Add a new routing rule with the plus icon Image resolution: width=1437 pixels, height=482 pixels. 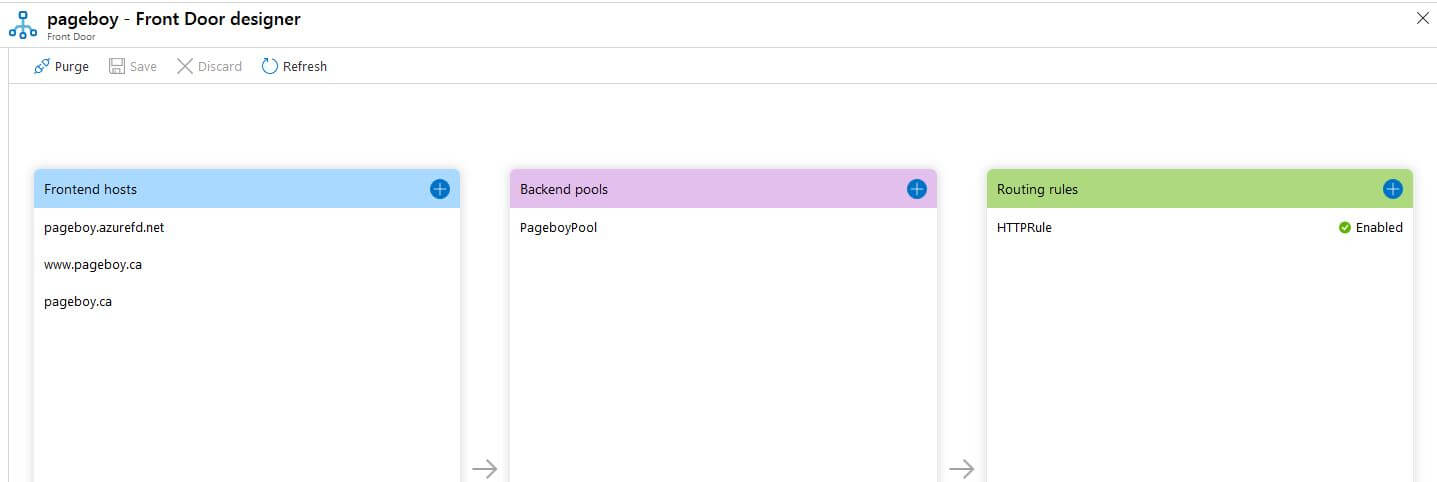[x=1393, y=189]
